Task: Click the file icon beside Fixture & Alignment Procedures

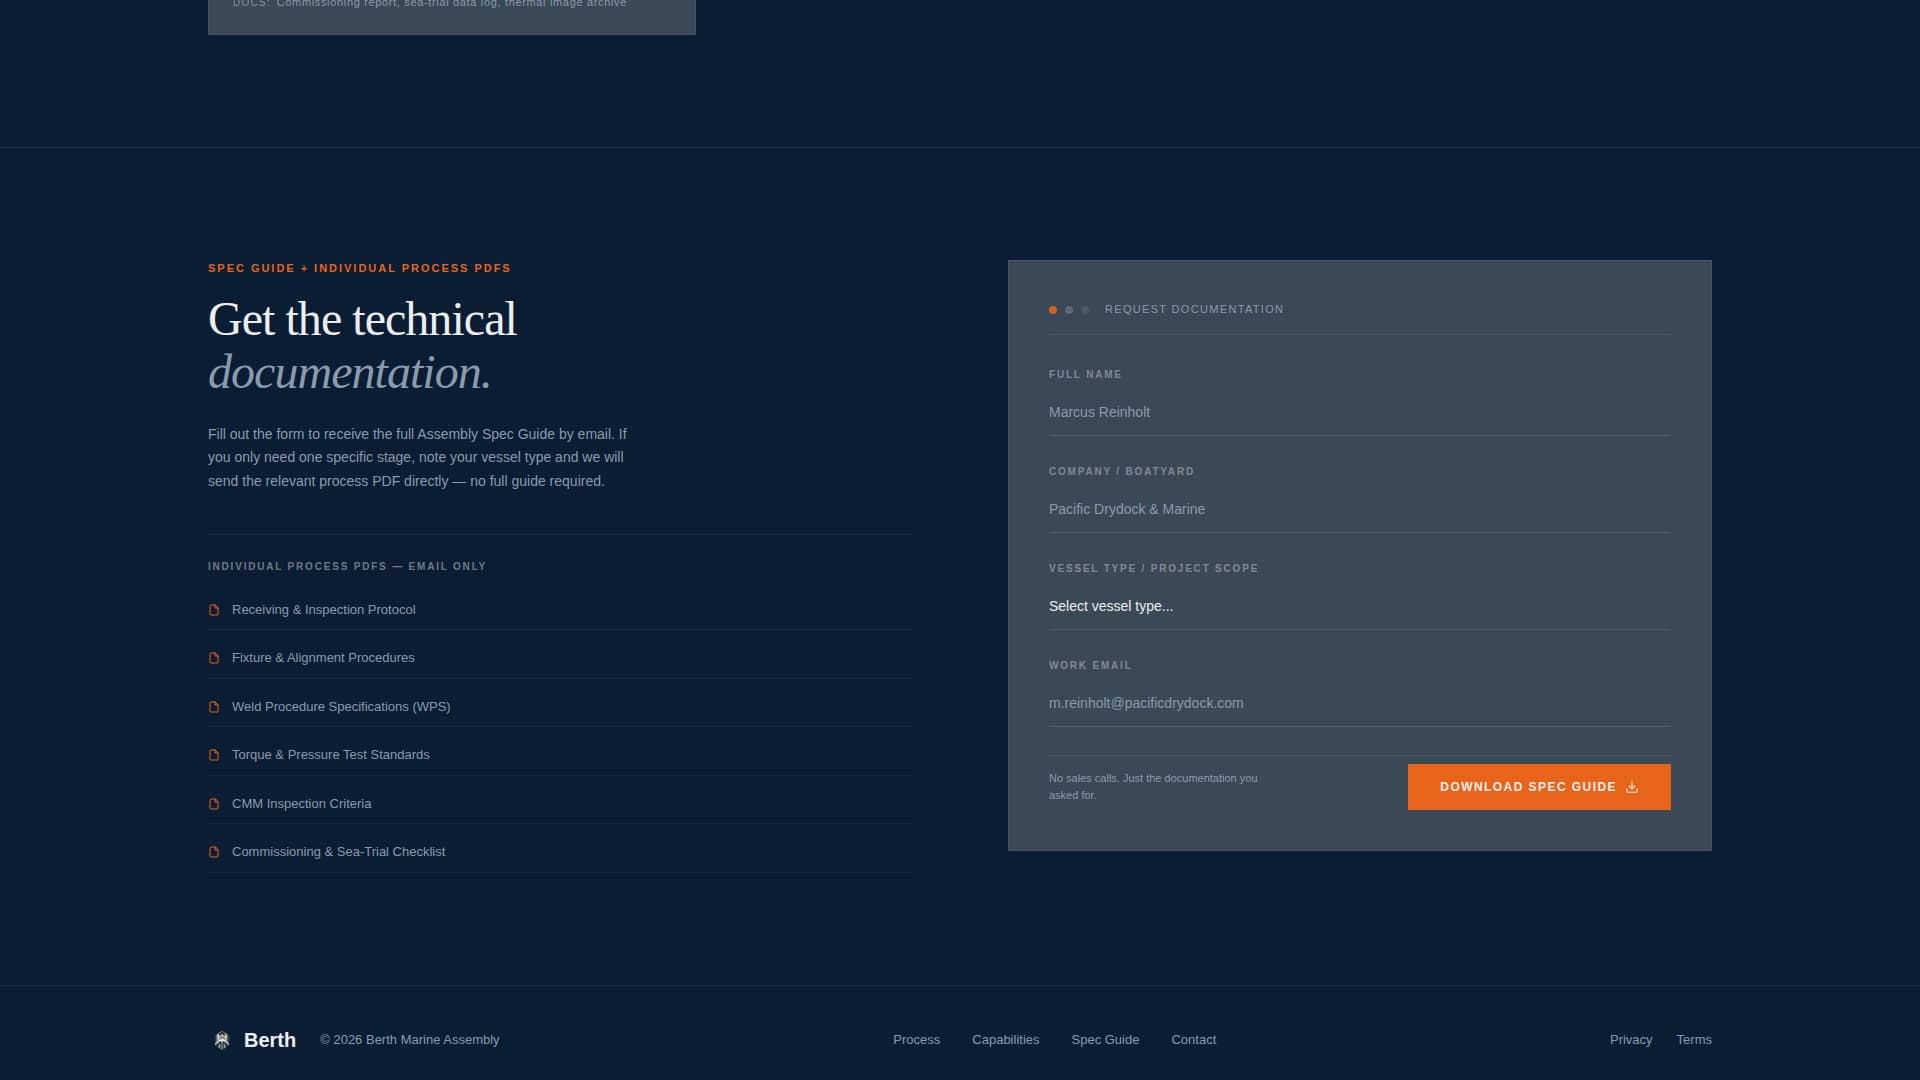Action: [214, 657]
